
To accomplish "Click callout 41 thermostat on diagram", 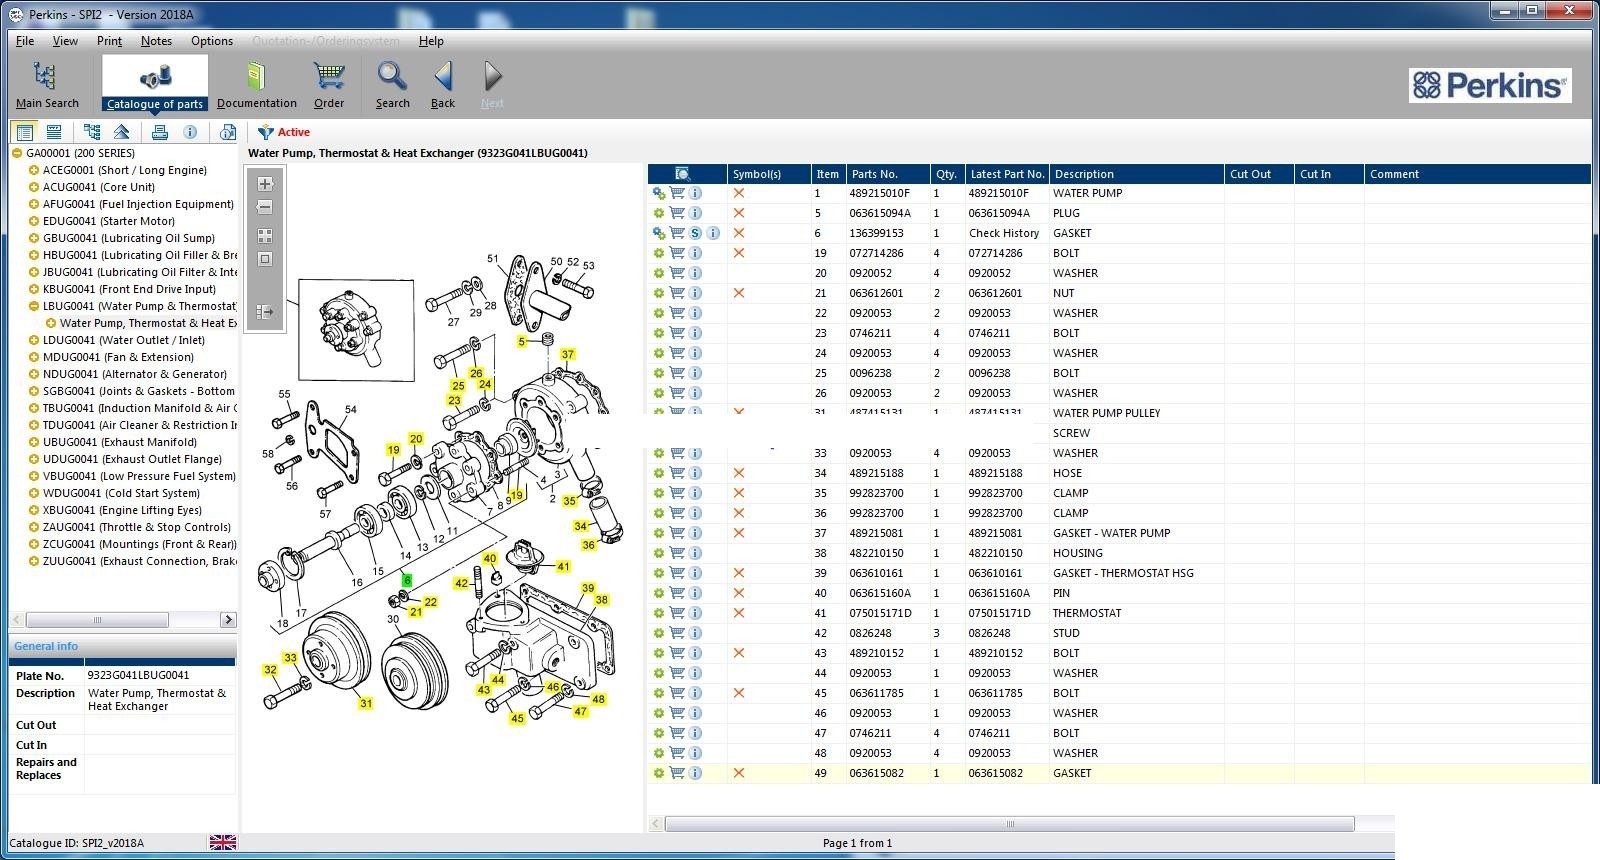I will [x=563, y=566].
